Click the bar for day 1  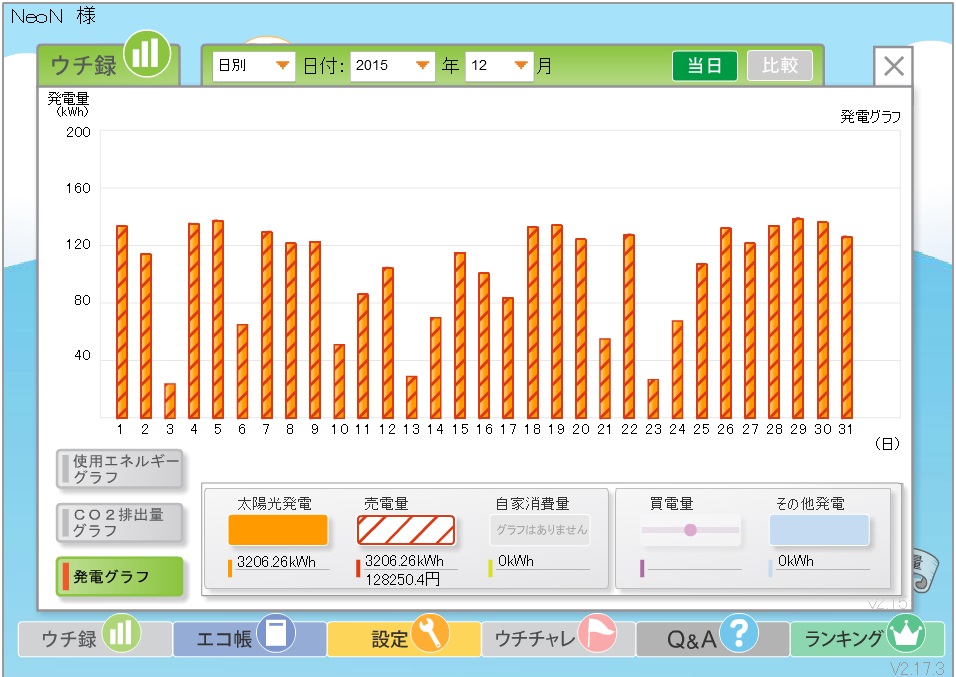coord(122,322)
